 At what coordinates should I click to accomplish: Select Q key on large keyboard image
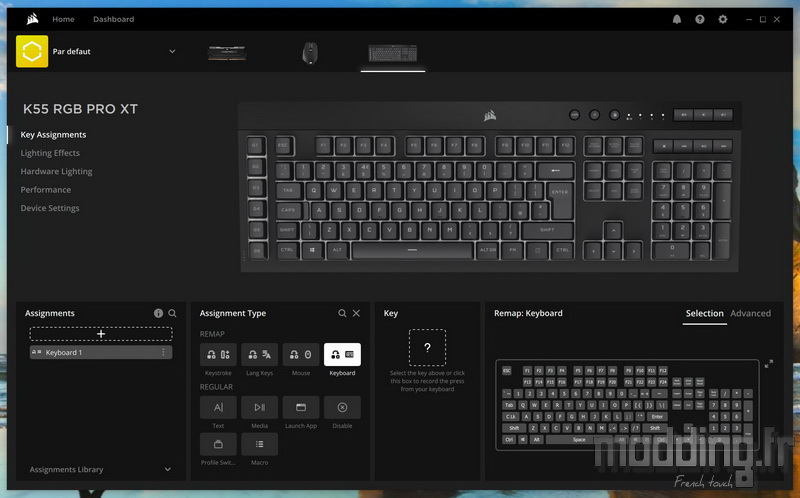click(314, 190)
